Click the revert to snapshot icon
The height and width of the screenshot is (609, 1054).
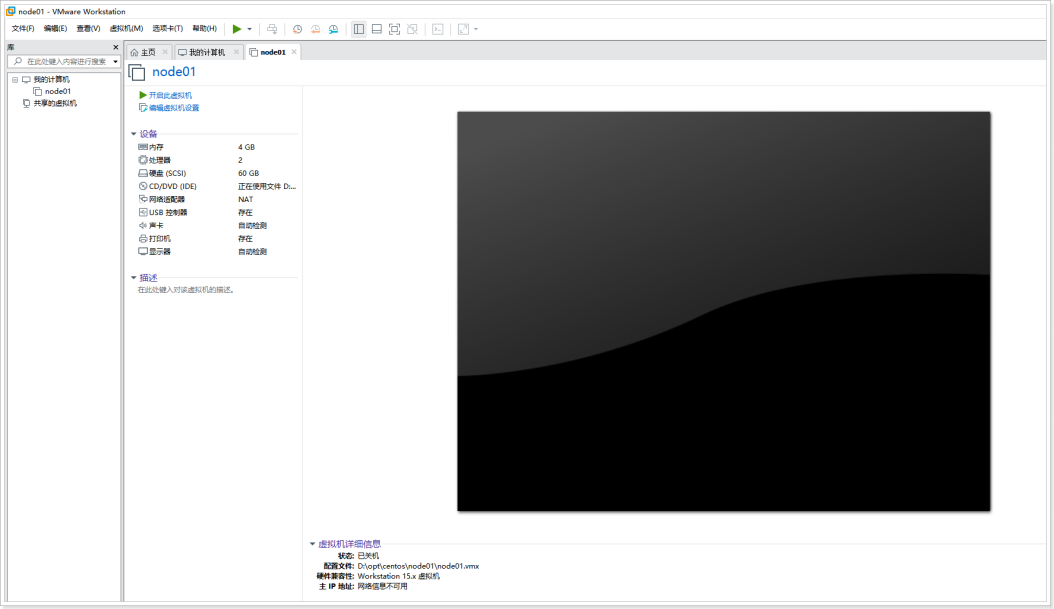coord(315,29)
